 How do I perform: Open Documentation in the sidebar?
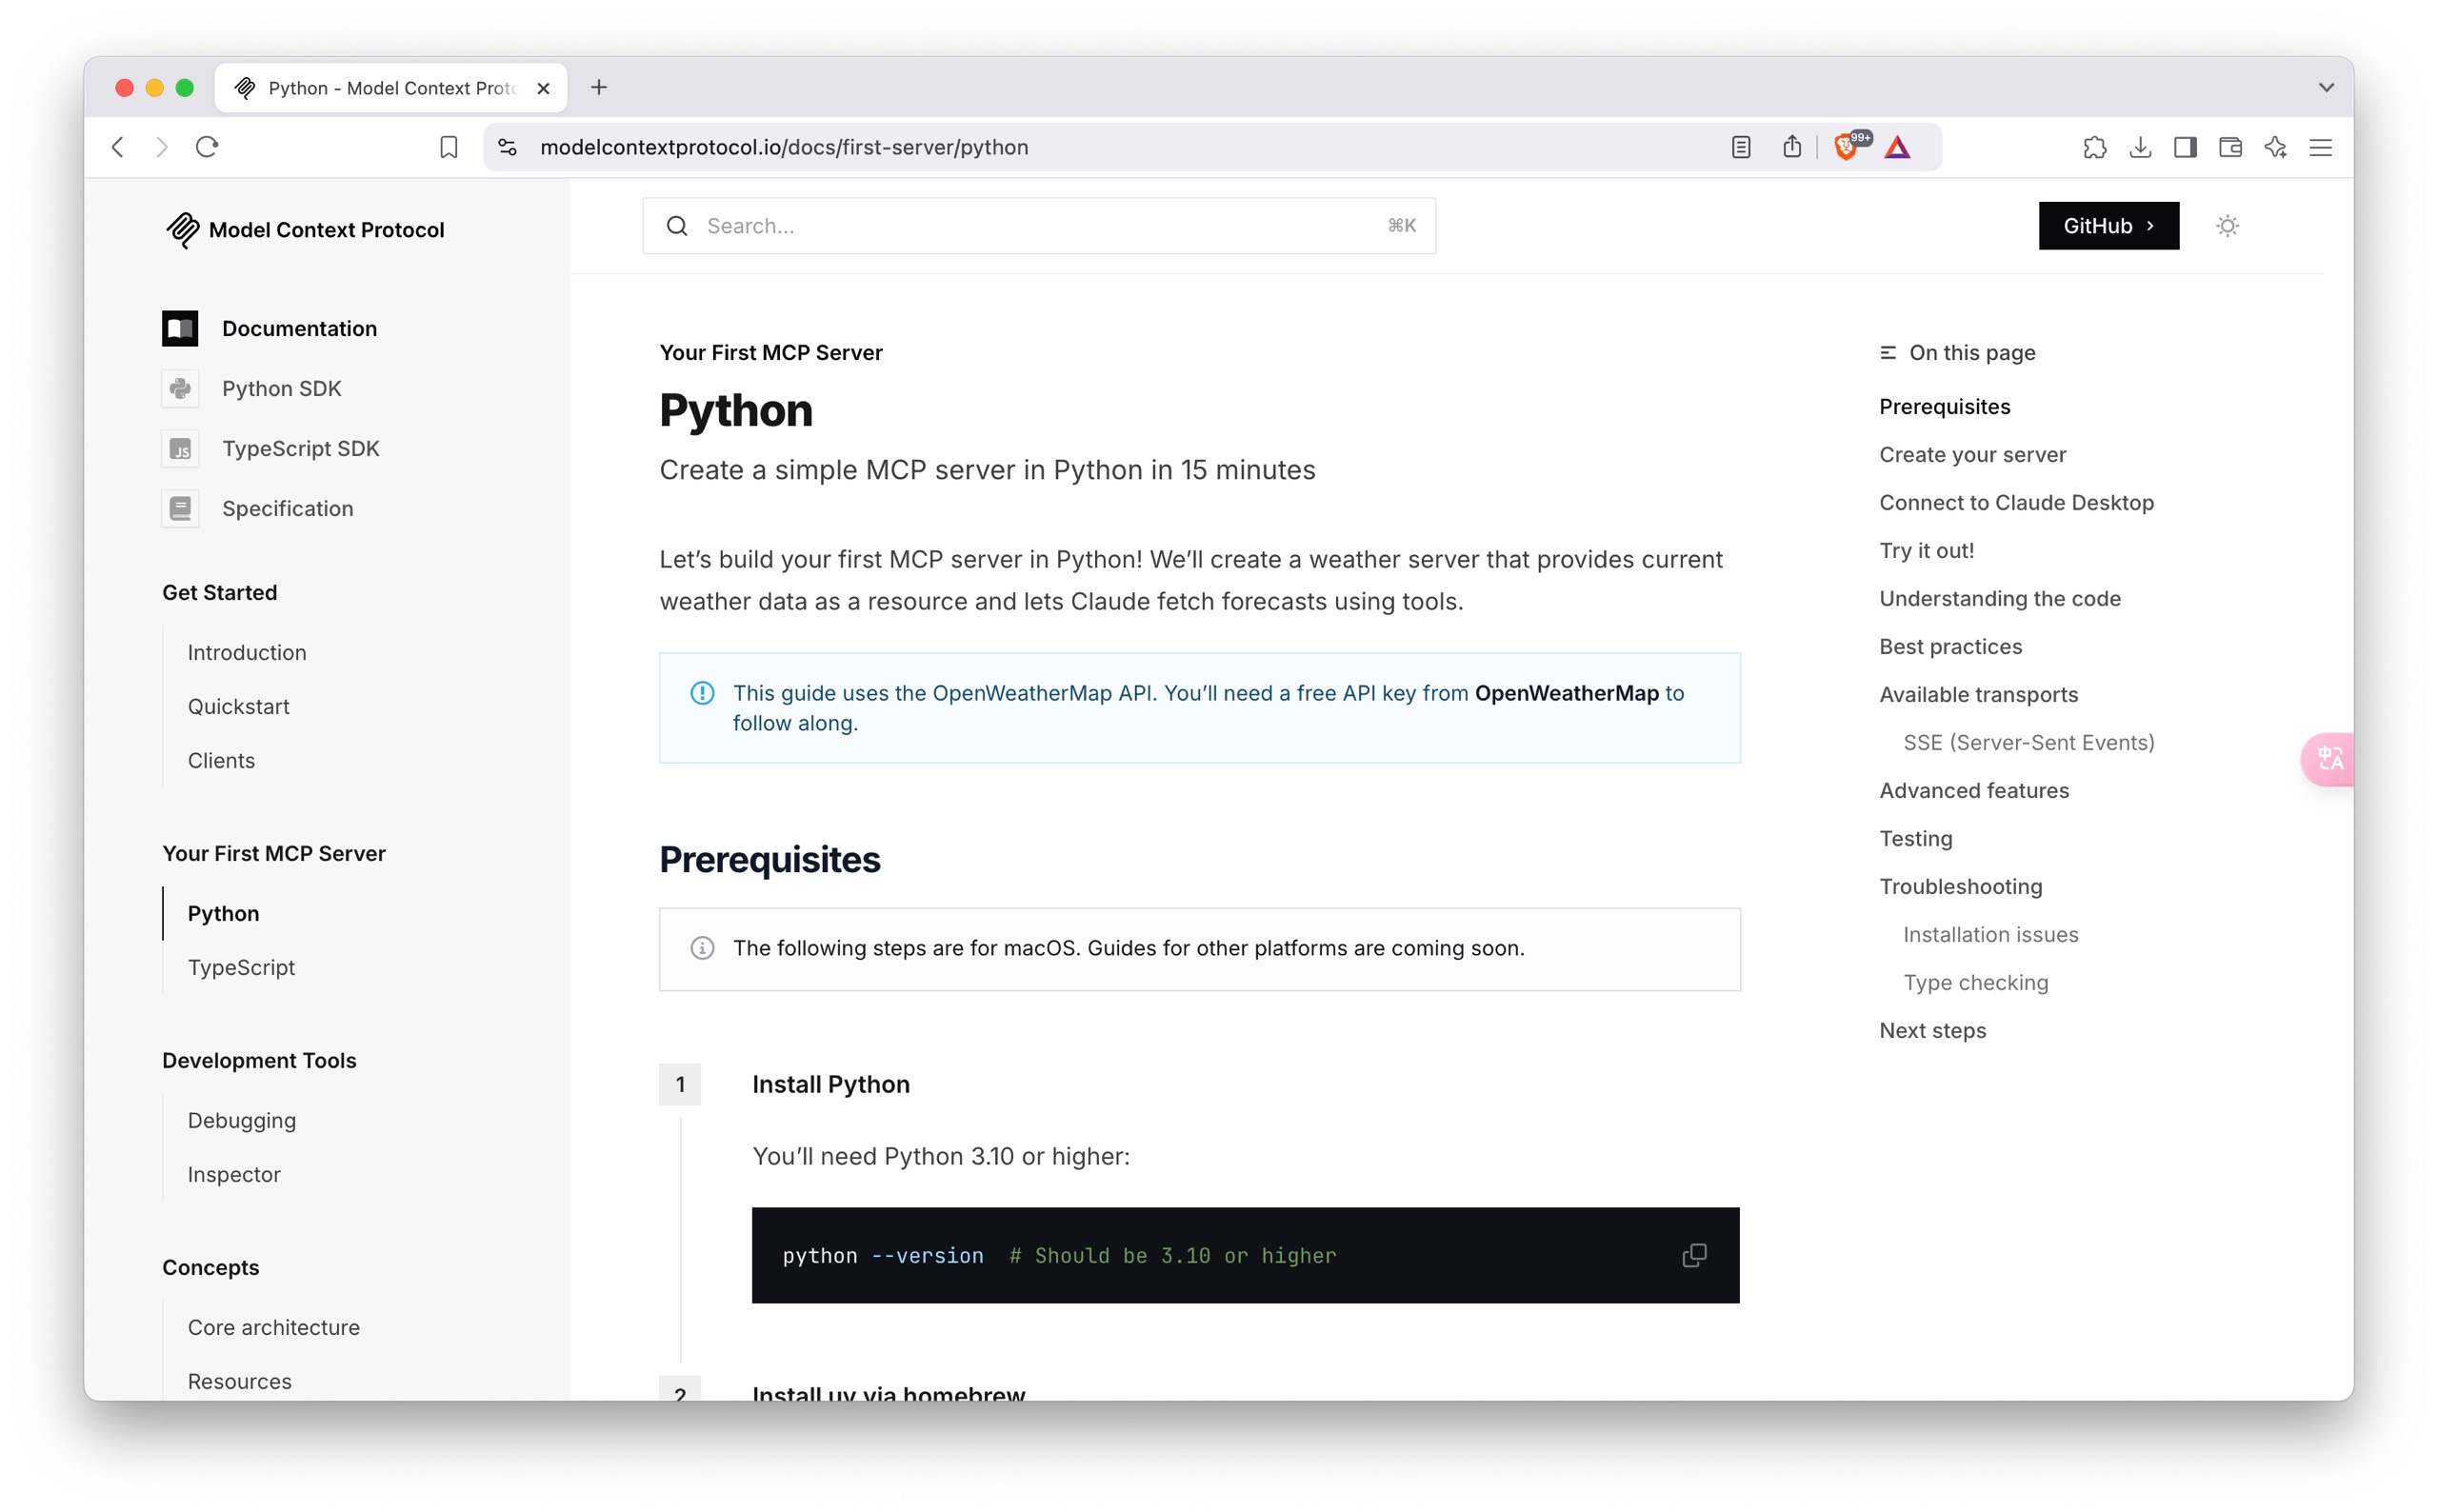(x=299, y=328)
